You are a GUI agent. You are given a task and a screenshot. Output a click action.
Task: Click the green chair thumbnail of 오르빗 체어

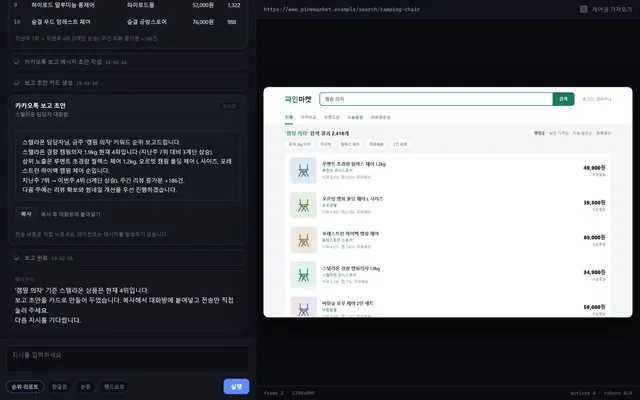tap(303, 205)
